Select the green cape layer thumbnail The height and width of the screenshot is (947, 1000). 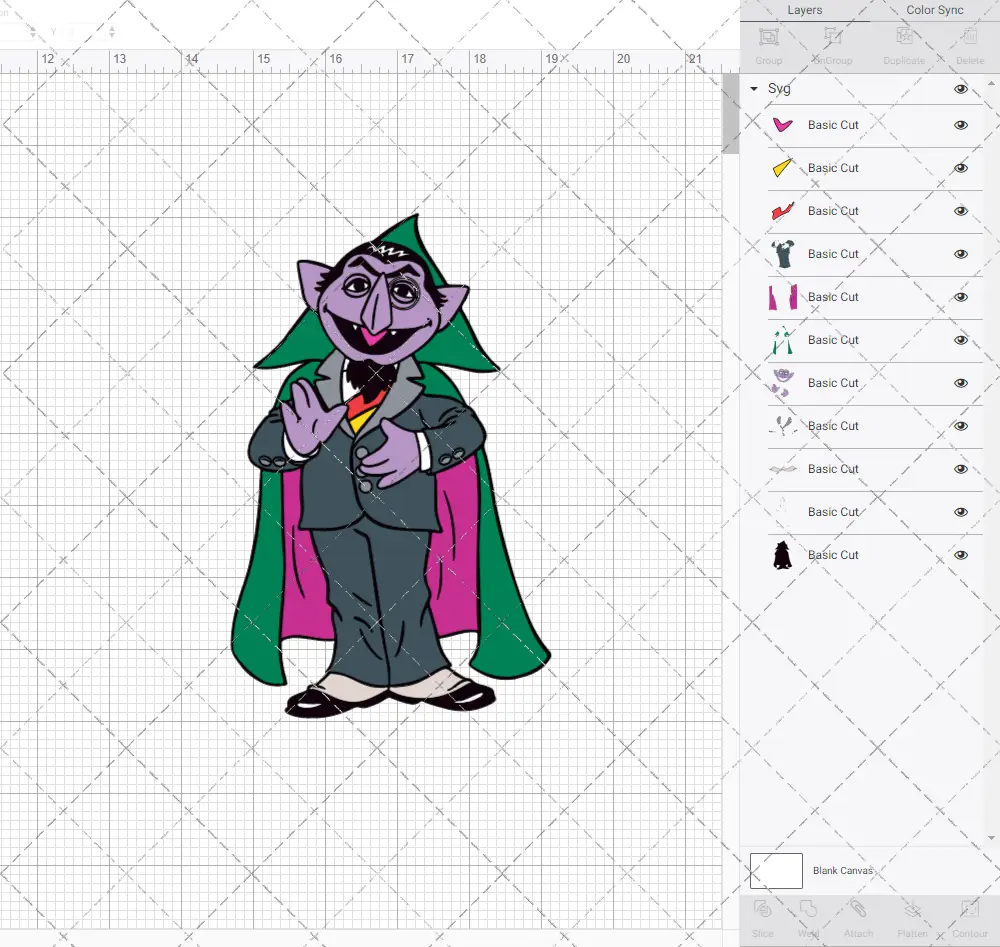pos(783,340)
